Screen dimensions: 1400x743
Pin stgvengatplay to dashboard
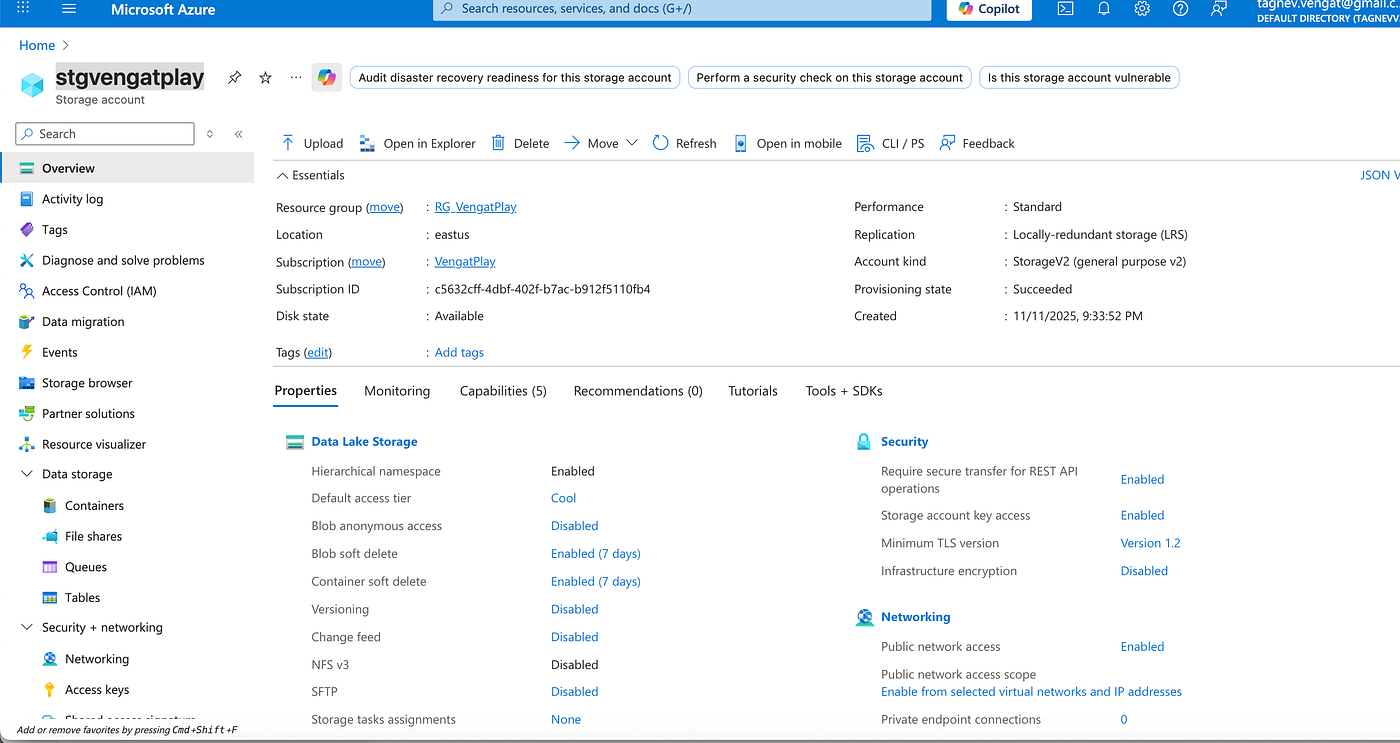pyautogui.click(x=234, y=77)
